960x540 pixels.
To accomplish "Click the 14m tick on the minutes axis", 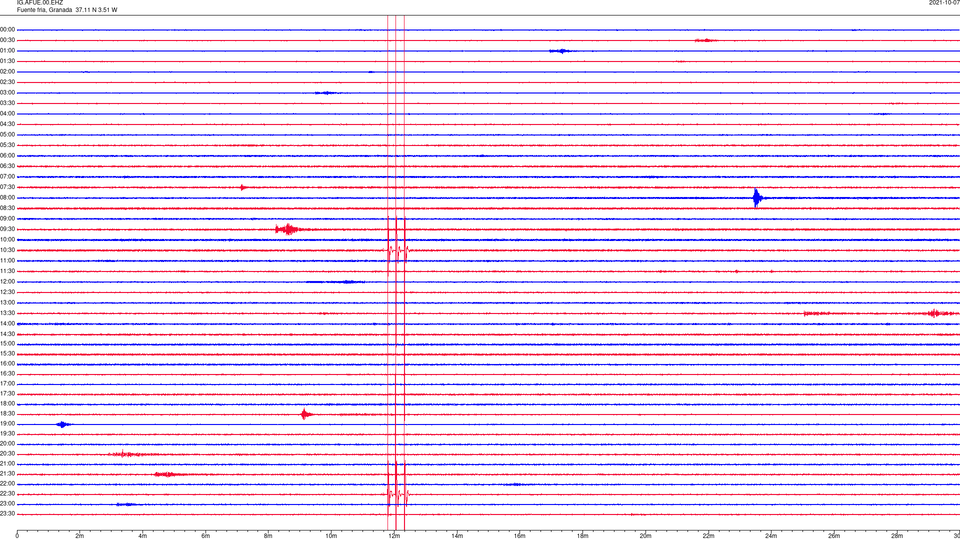I will click(457, 536).
